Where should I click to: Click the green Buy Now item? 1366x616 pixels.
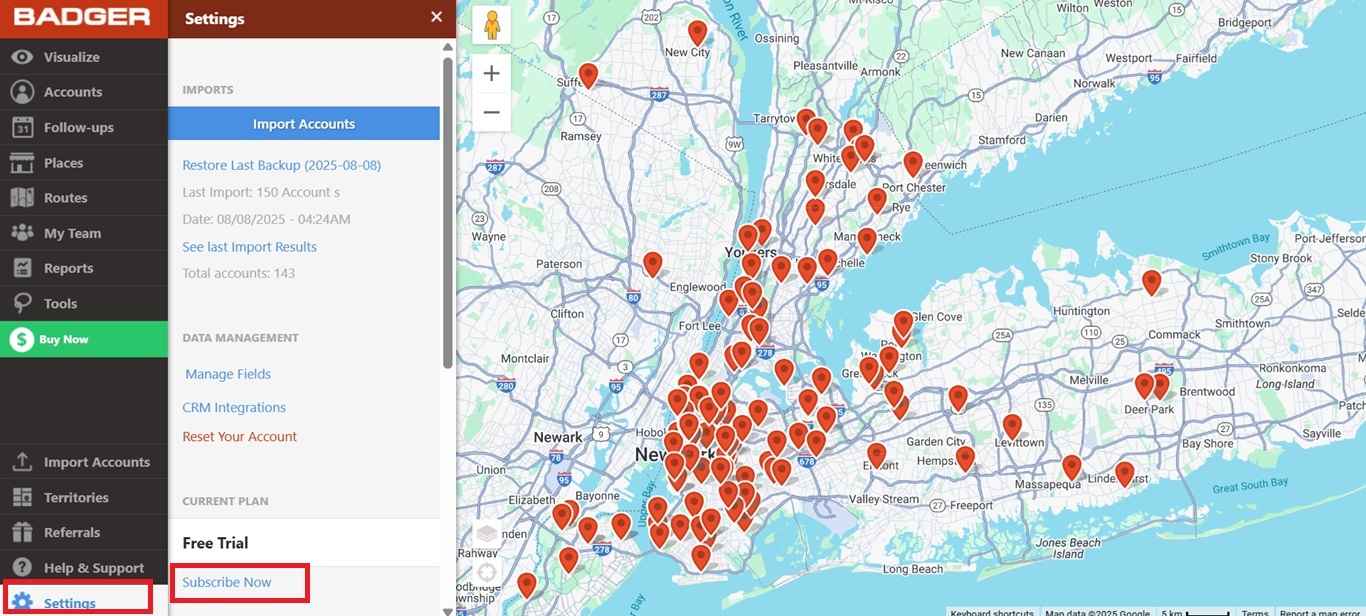tap(84, 339)
